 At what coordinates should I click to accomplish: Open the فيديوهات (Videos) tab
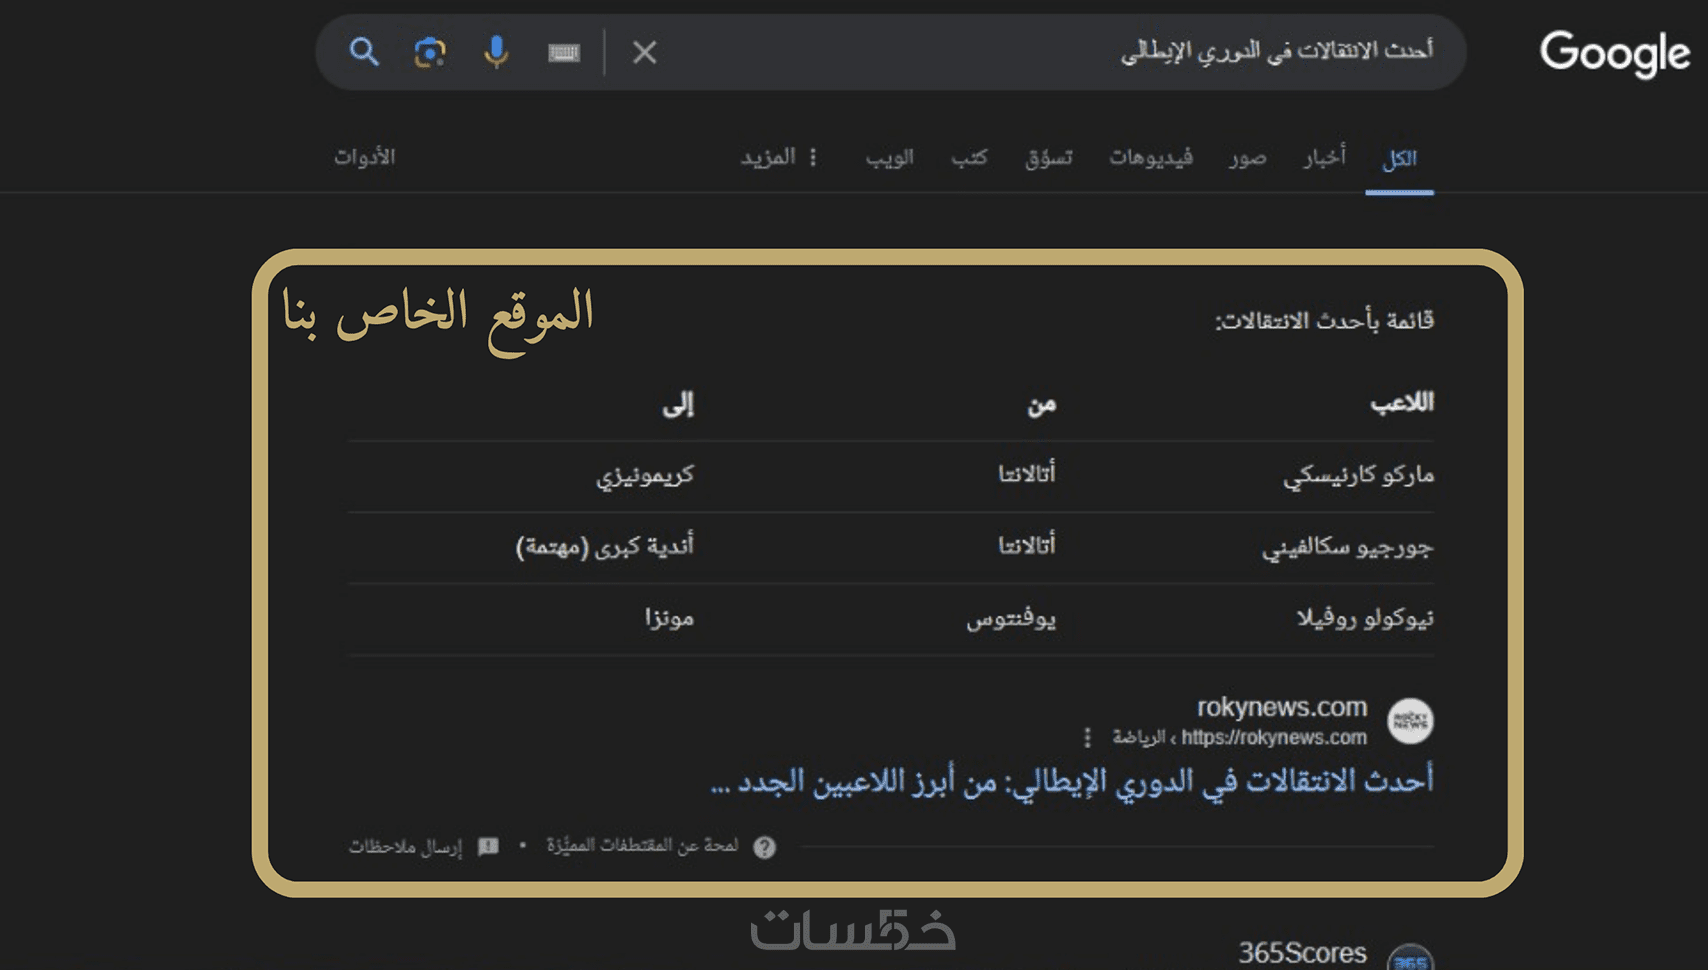click(x=1151, y=157)
